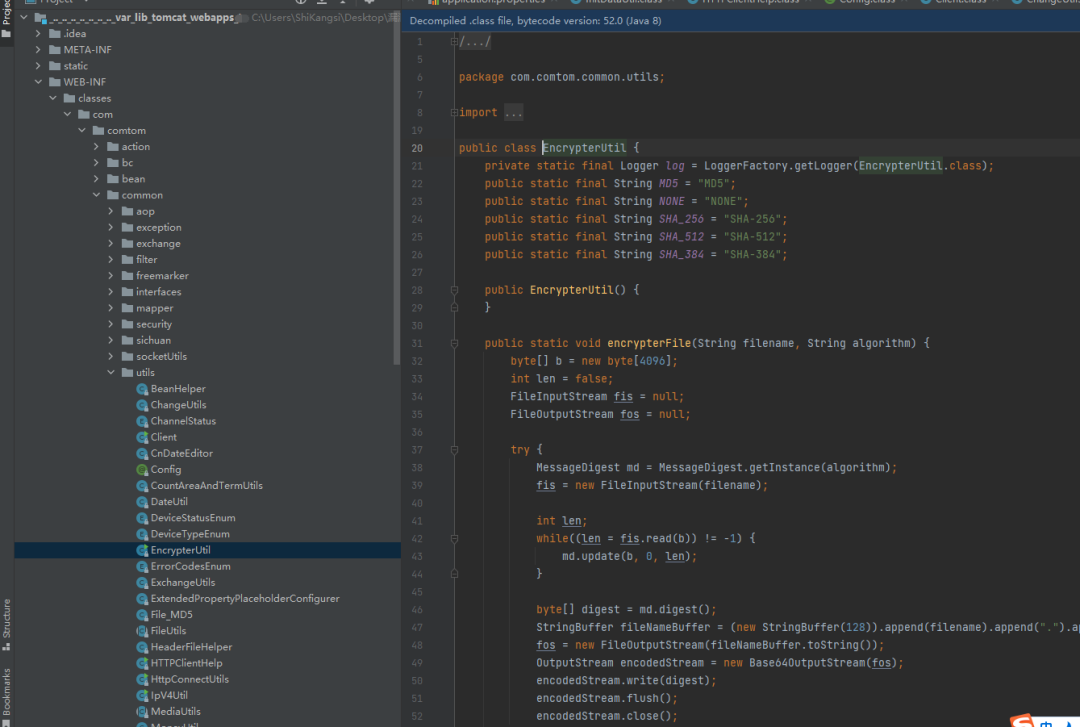Click the collapsed import ellipsis placeholder
The height and width of the screenshot is (727, 1080).
513,112
